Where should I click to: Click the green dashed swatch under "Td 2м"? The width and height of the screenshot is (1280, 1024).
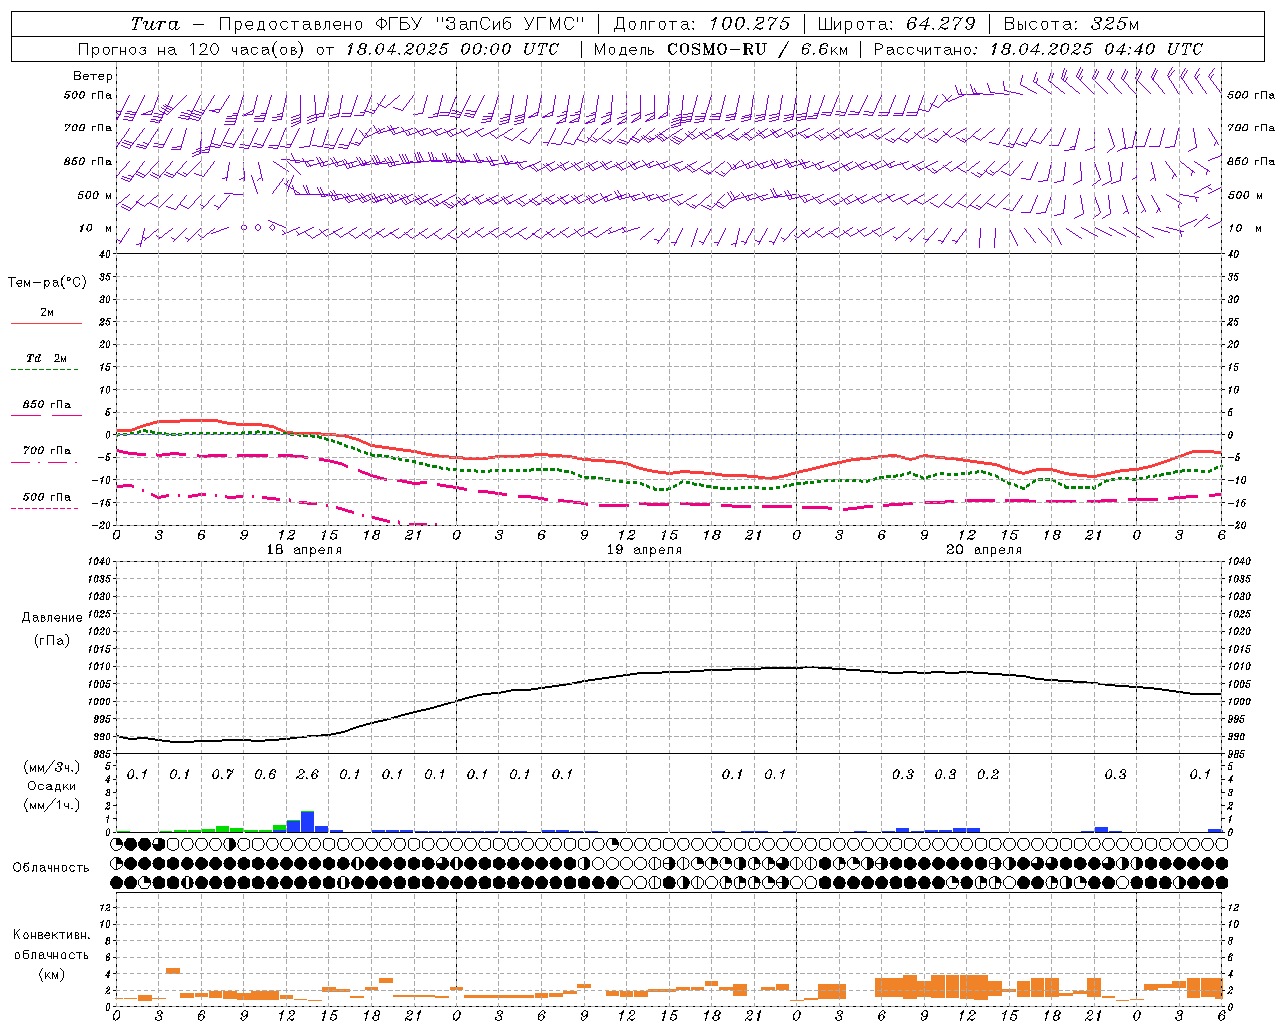pos(45,370)
